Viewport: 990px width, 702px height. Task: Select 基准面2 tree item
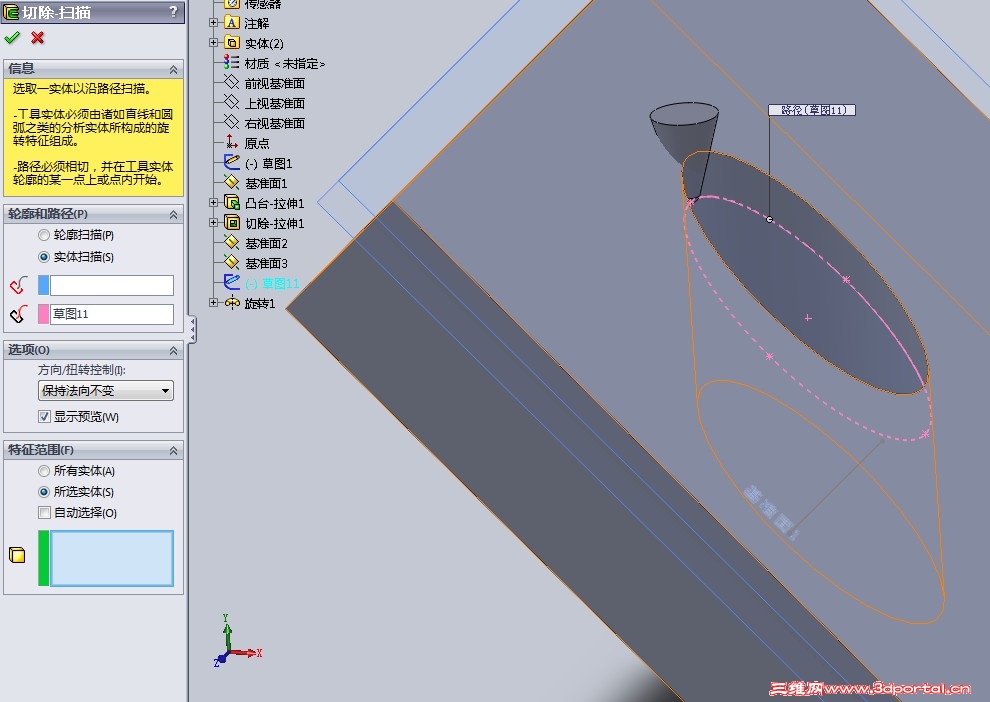[x=266, y=243]
